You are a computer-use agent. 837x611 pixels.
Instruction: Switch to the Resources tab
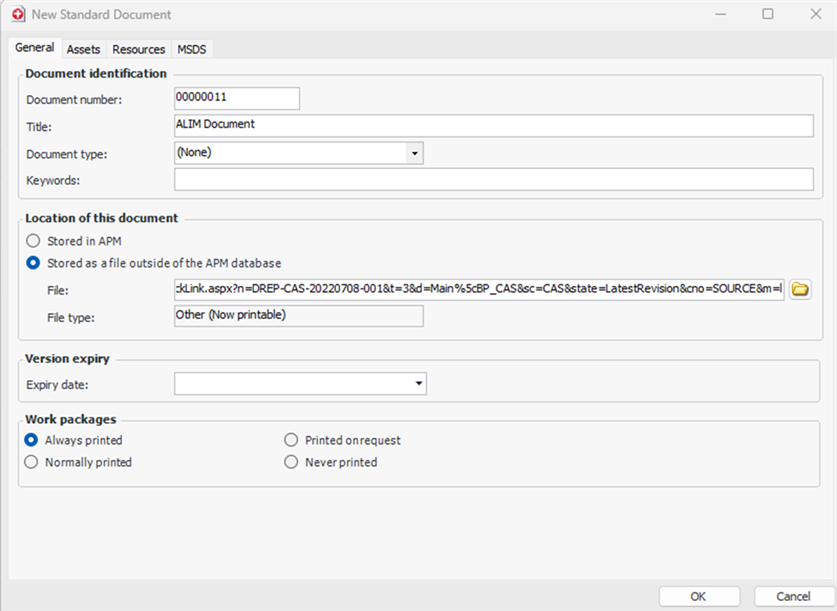pos(138,48)
